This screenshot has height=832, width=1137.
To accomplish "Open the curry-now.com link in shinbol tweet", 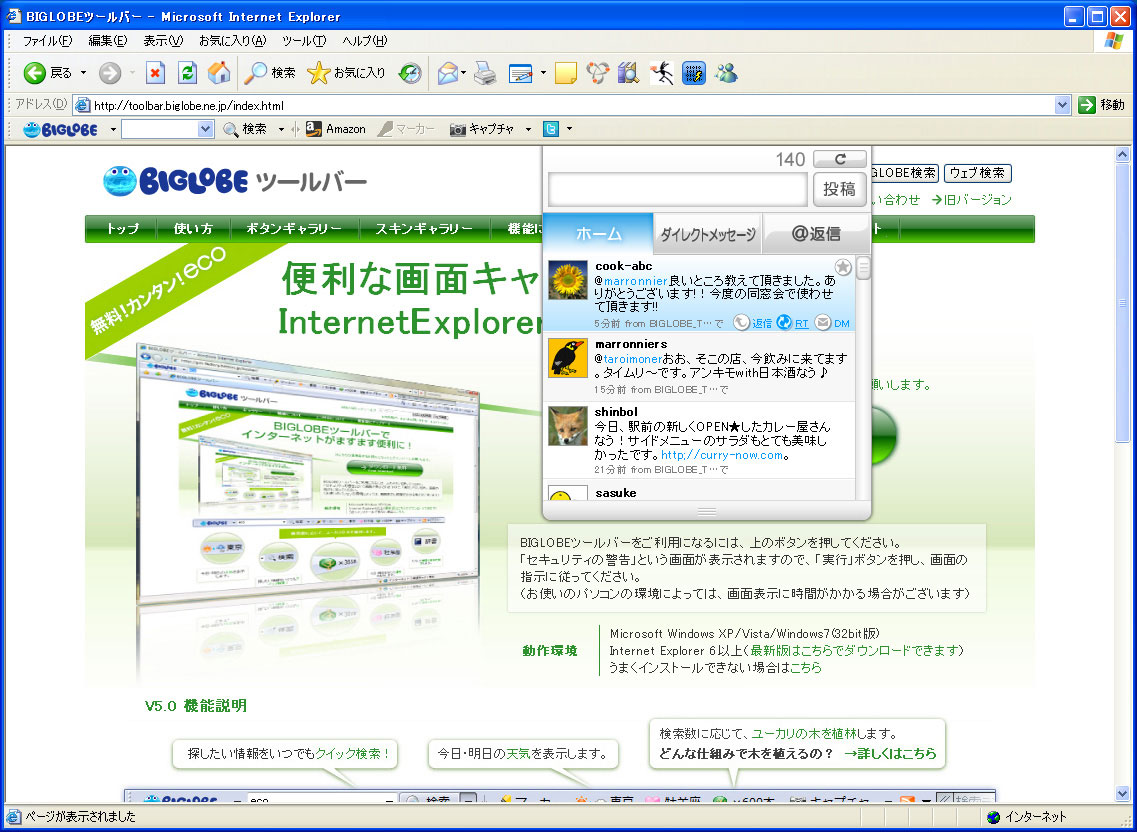I will coord(722,455).
